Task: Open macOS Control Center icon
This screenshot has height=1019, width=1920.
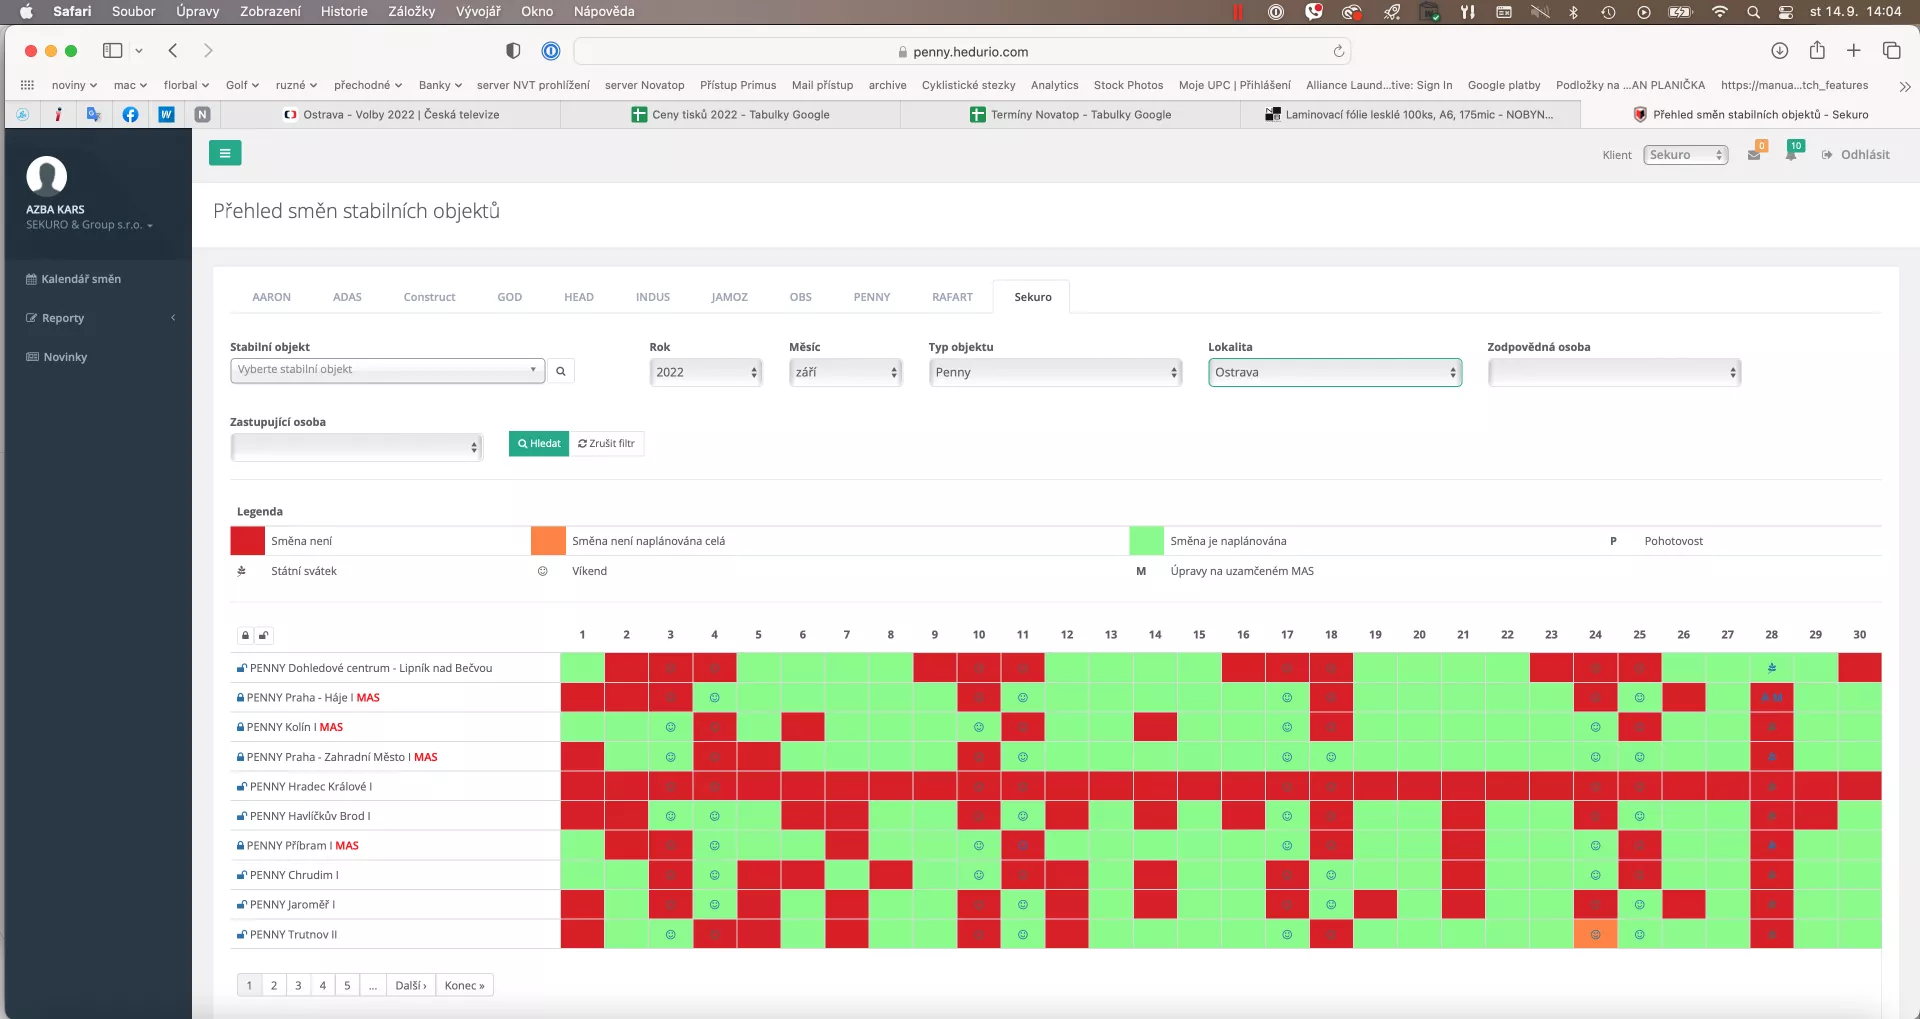Action: (x=1786, y=12)
